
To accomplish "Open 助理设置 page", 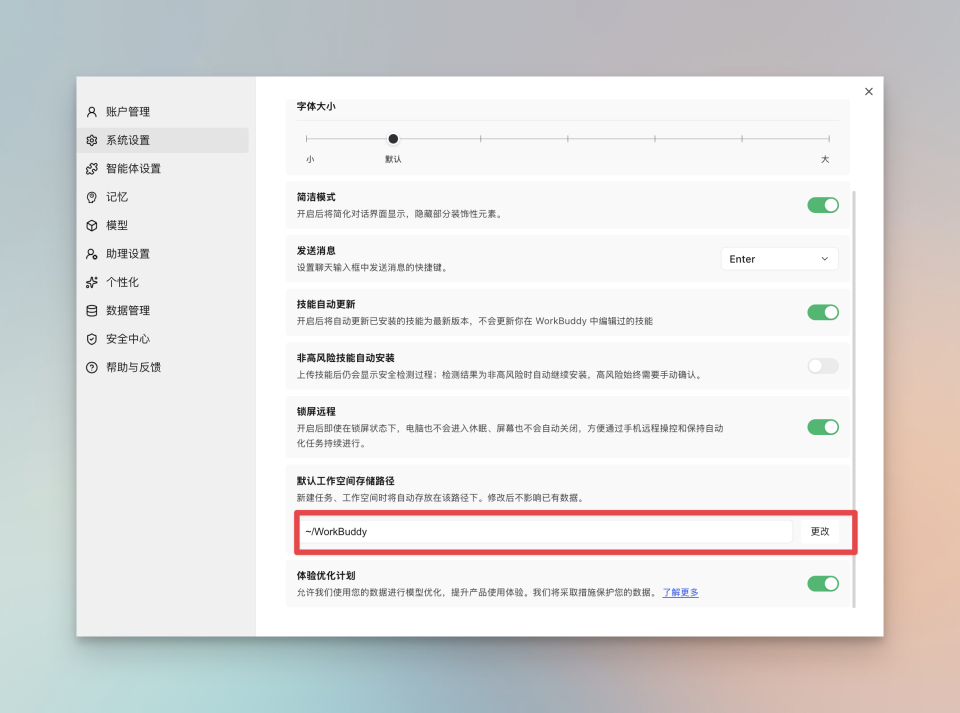I will pyautogui.click(x=163, y=254).
